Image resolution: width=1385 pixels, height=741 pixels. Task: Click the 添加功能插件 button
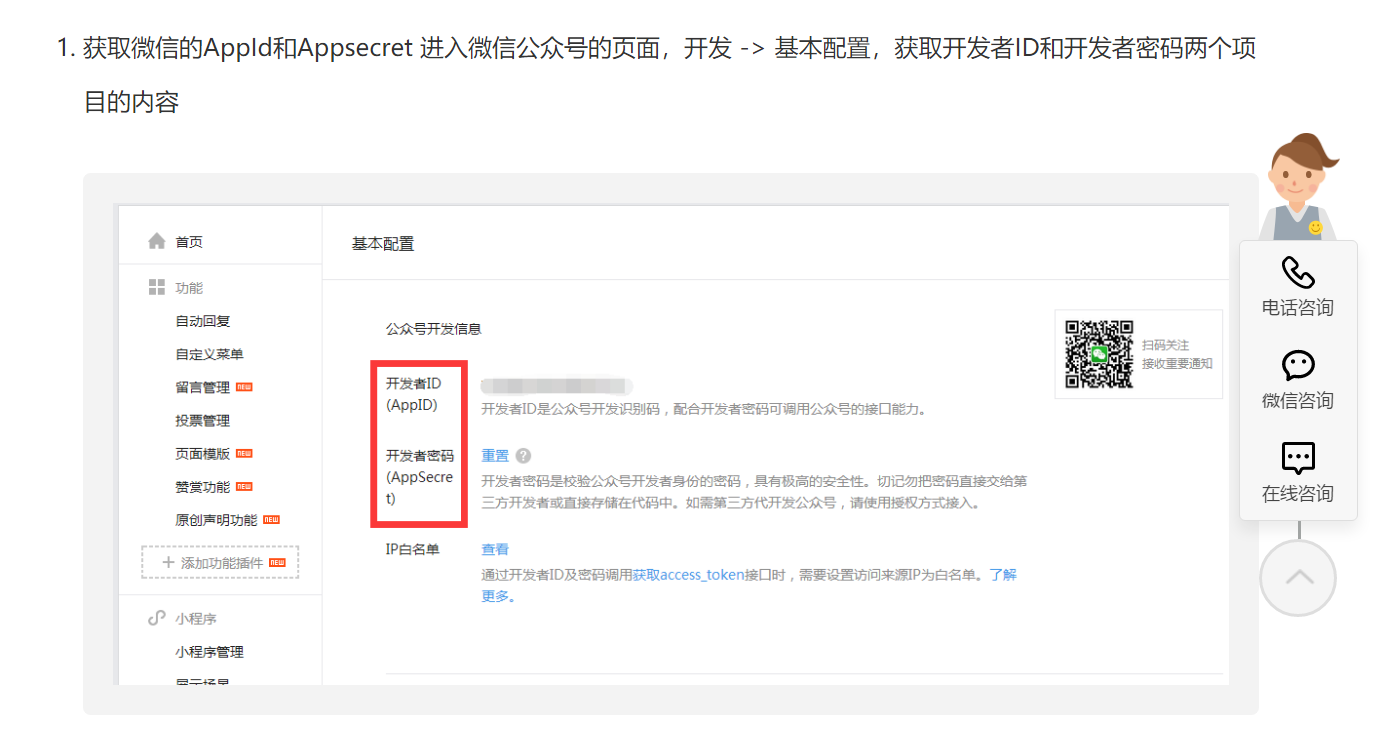(220, 563)
